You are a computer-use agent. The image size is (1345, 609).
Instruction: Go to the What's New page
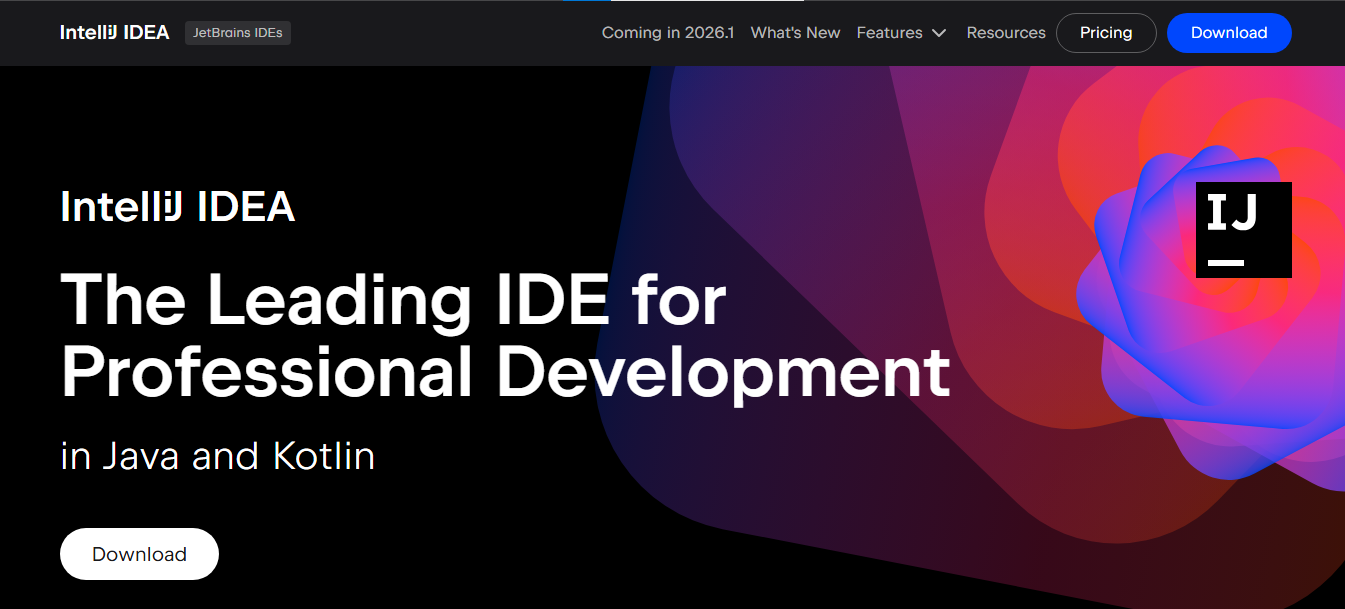coord(795,33)
